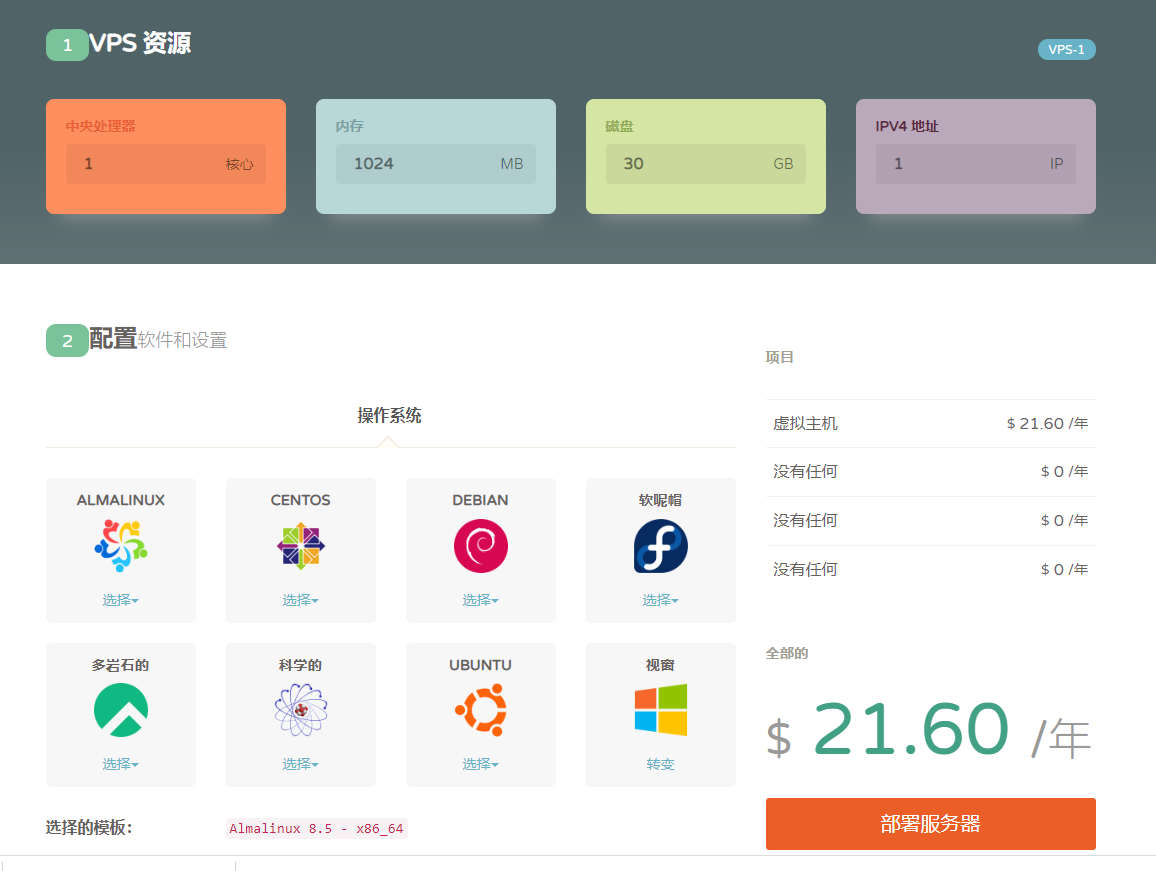This screenshot has width=1156, height=871.
Task: Click the 视窗 card title
Action: (x=661, y=664)
